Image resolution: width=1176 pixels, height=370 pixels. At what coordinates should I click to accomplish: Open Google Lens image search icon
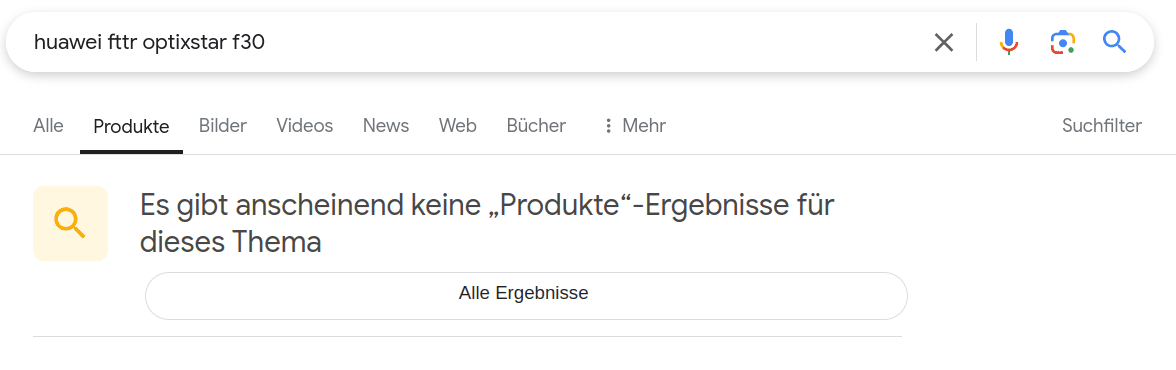[1063, 42]
